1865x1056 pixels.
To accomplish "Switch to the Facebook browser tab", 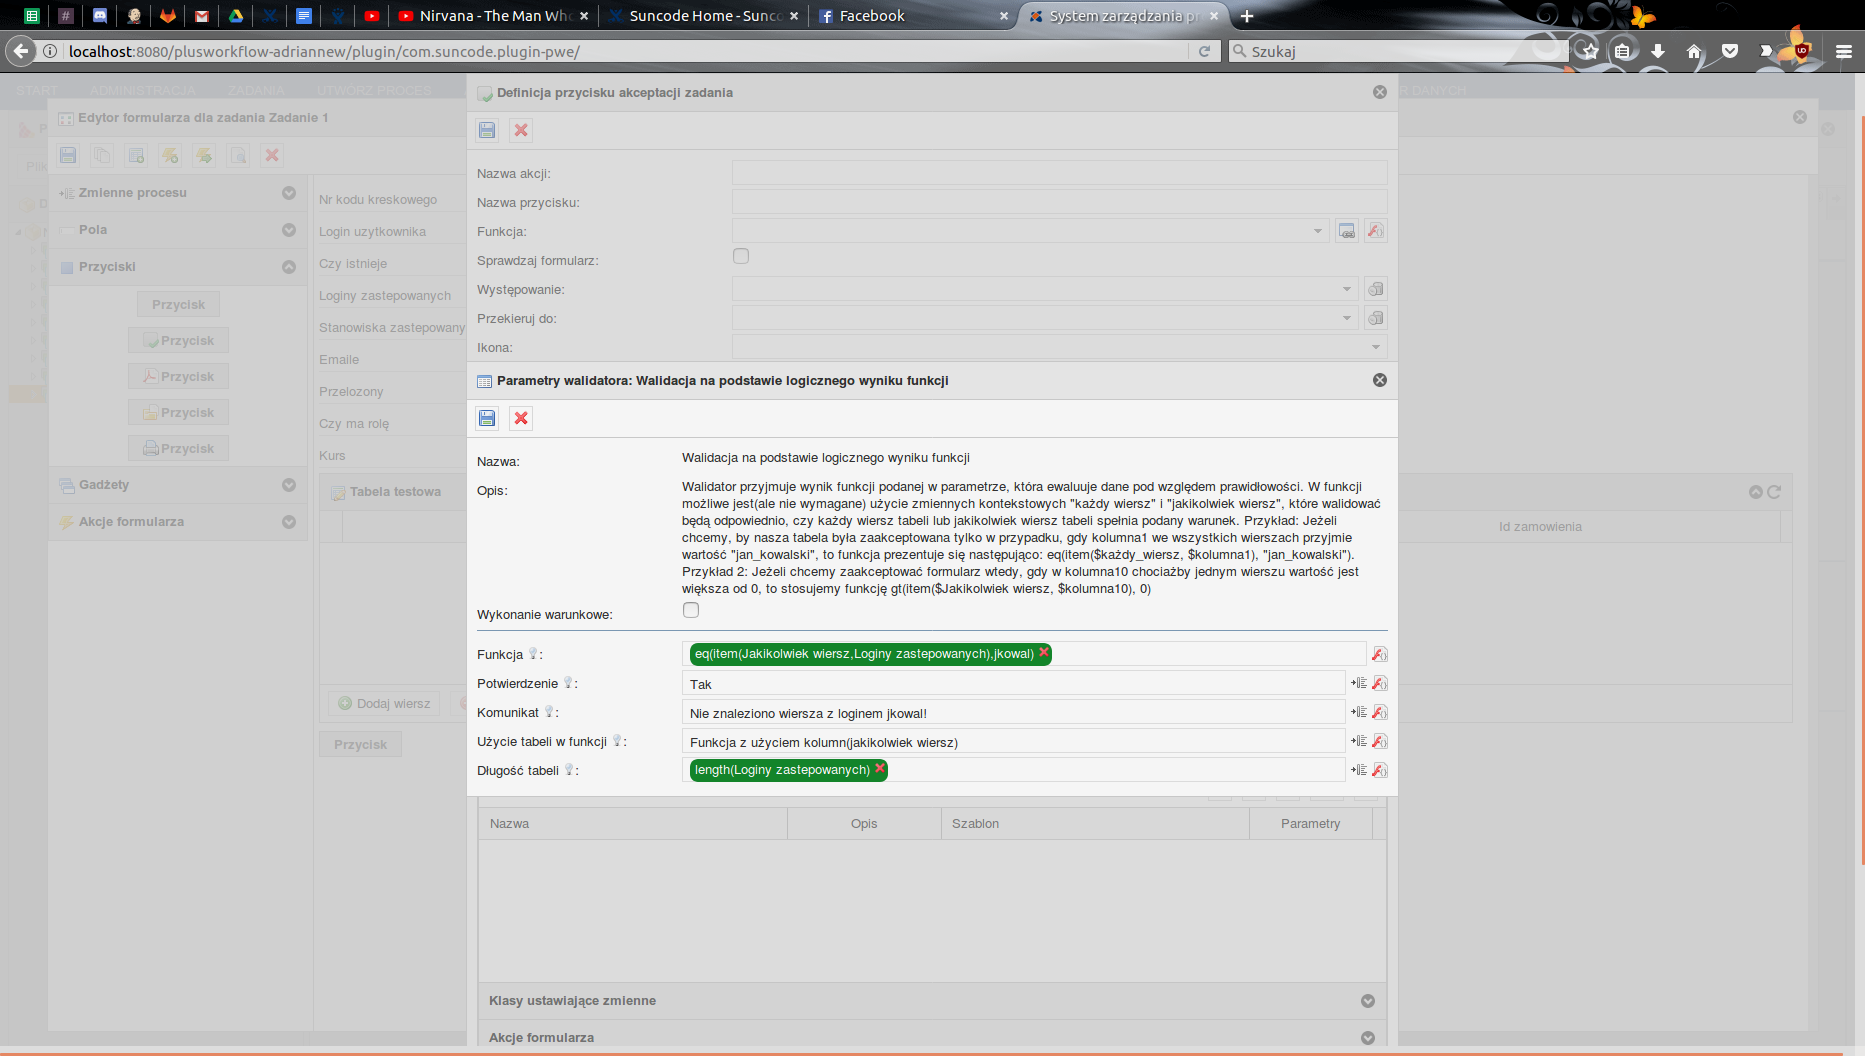I will tap(914, 16).
